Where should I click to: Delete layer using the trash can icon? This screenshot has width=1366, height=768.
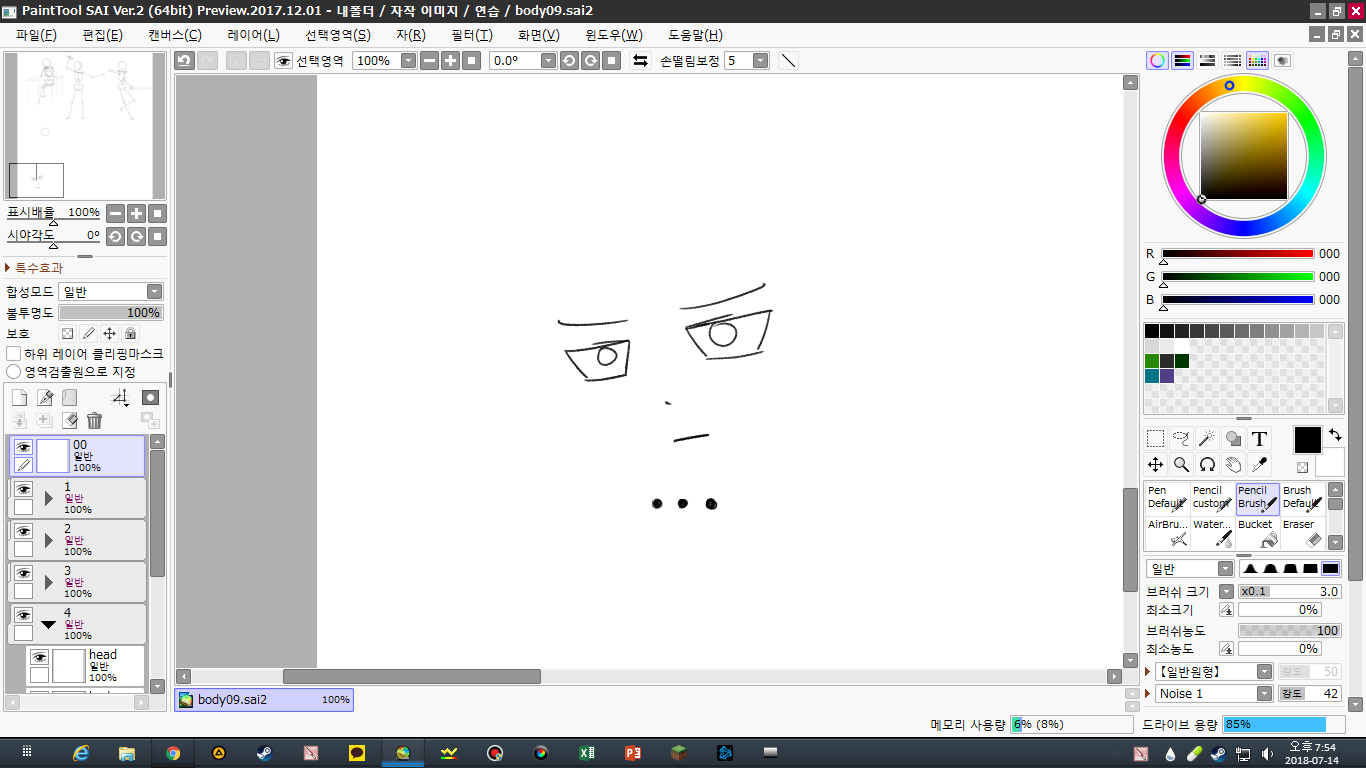point(95,421)
